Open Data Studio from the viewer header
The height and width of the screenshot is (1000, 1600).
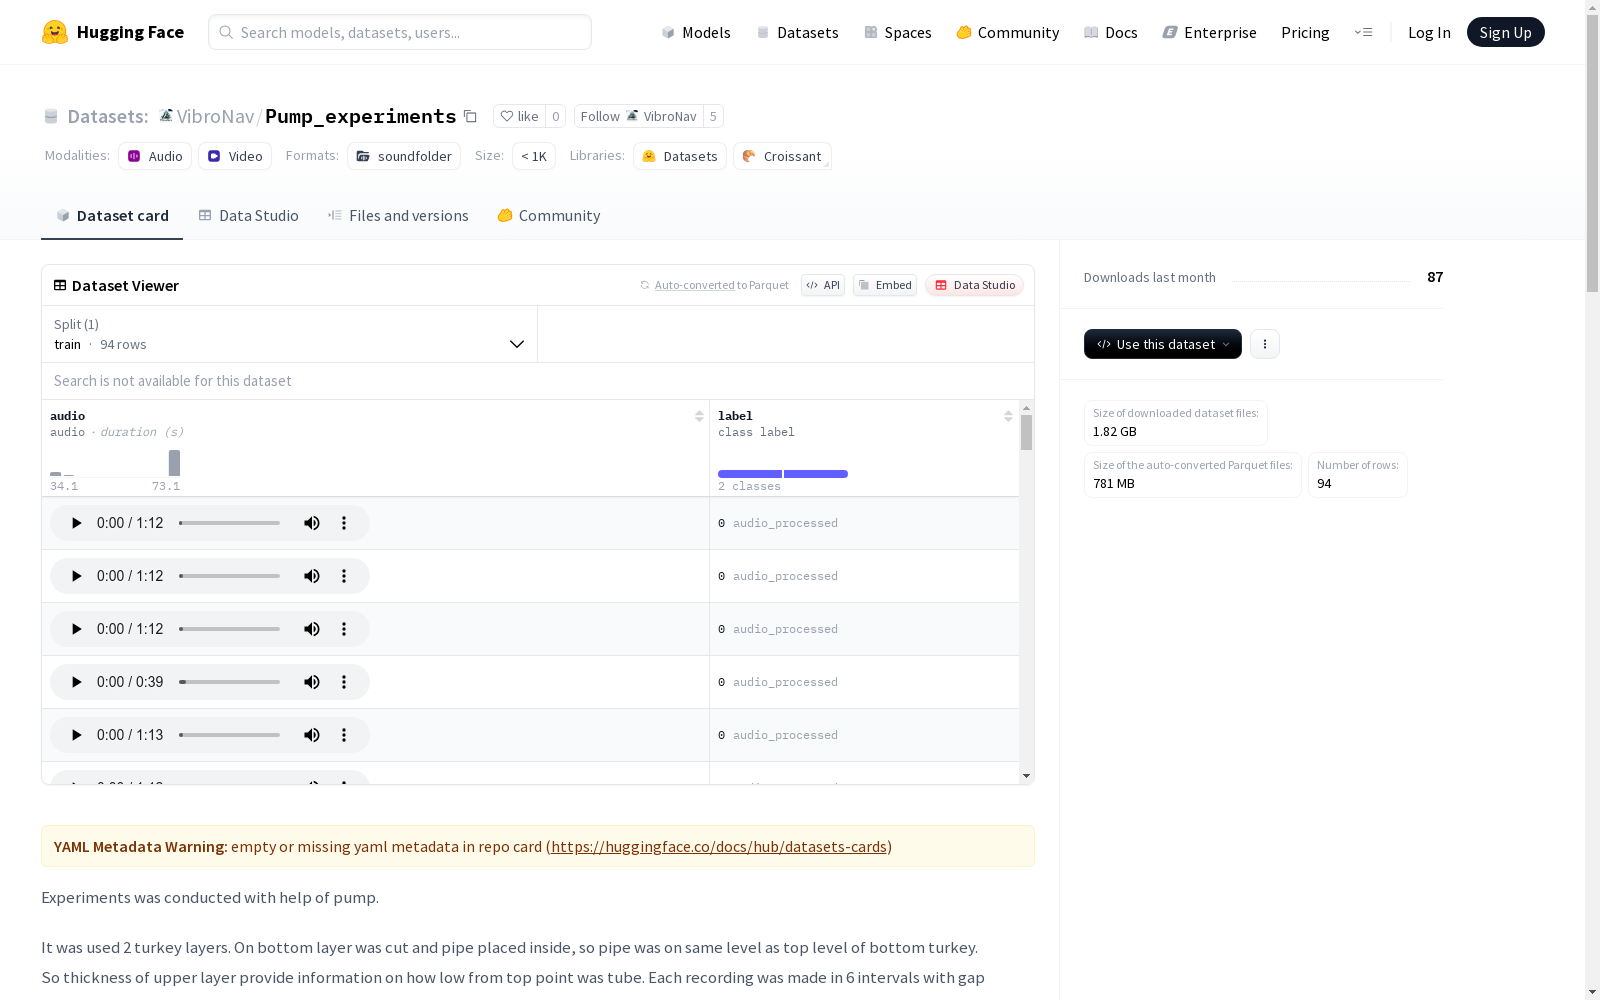(974, 285)
